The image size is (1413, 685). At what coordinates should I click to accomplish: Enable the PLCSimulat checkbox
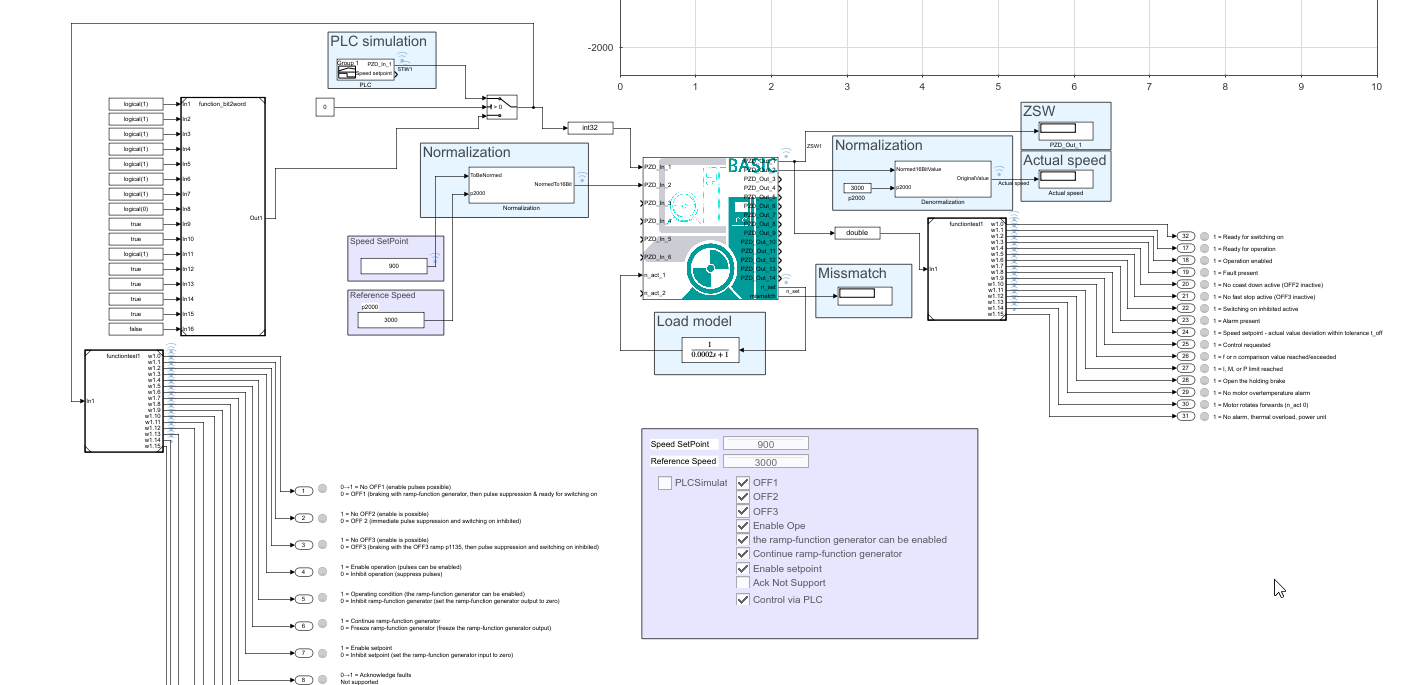[x=664, y=483]
